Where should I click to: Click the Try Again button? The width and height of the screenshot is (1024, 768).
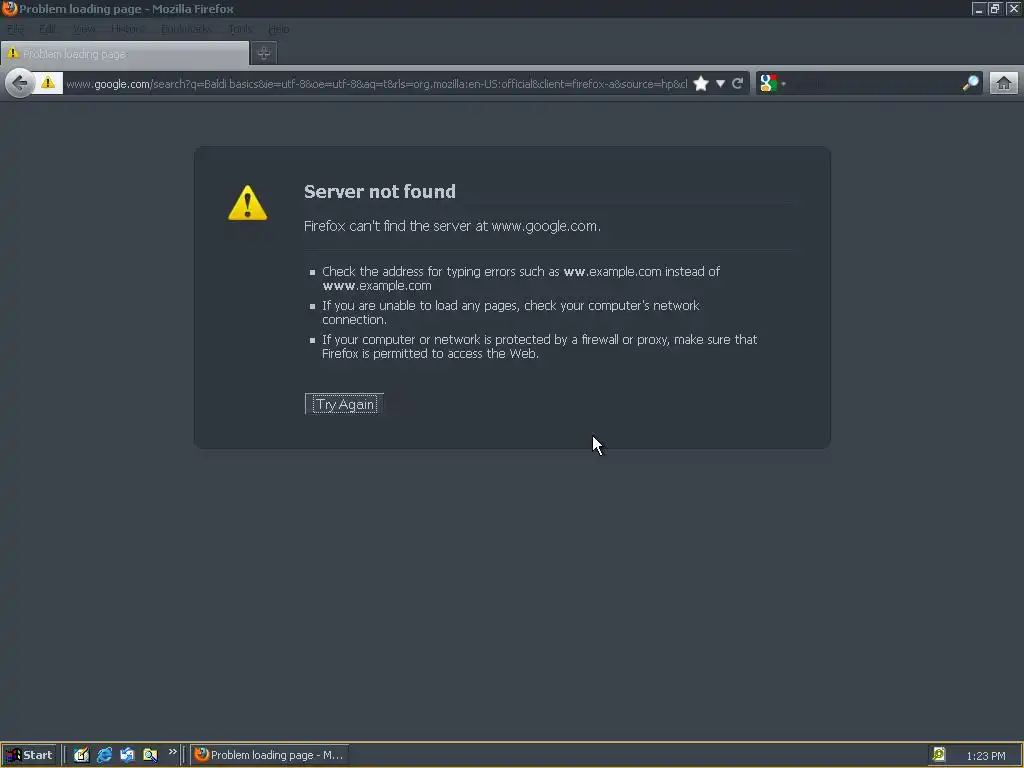click(344, 404)
